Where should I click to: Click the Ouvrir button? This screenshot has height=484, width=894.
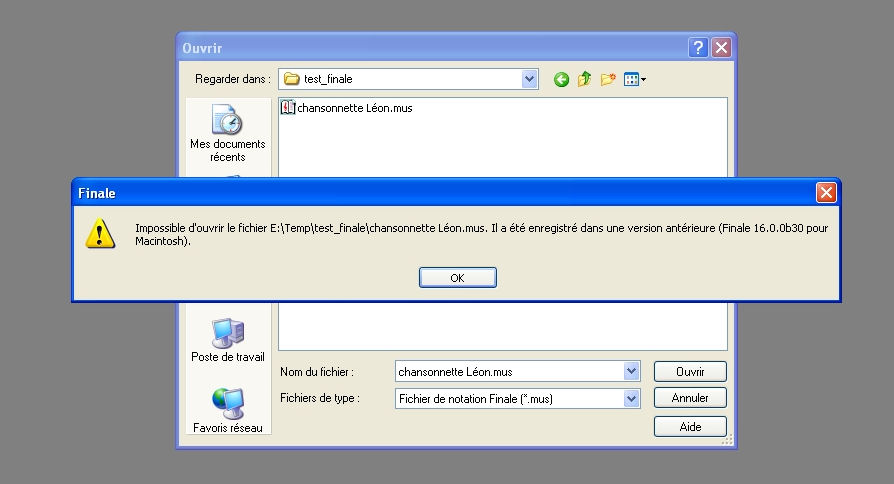point(689,371)
